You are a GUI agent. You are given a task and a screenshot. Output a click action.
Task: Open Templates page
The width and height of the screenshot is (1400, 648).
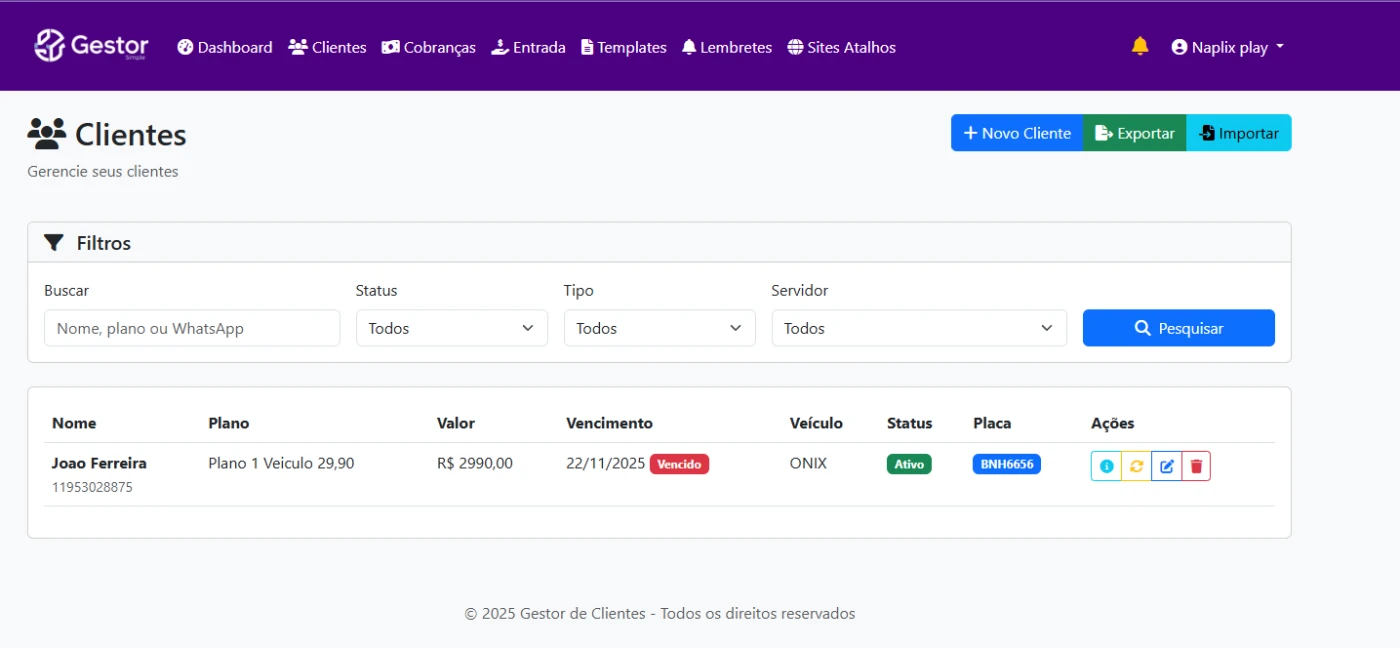(x=623, y=47)
